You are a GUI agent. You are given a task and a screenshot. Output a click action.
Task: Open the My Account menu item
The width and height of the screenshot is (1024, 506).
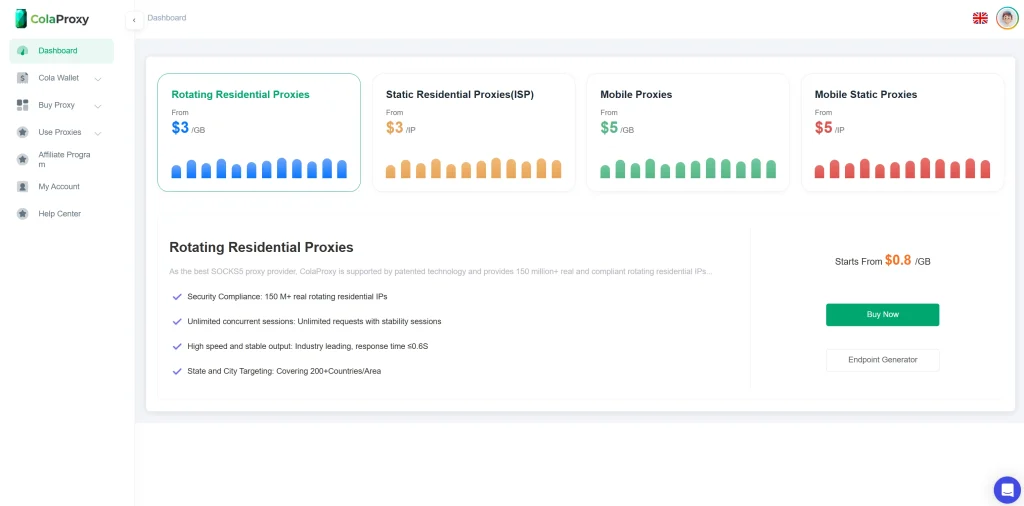tap(61, 187)
